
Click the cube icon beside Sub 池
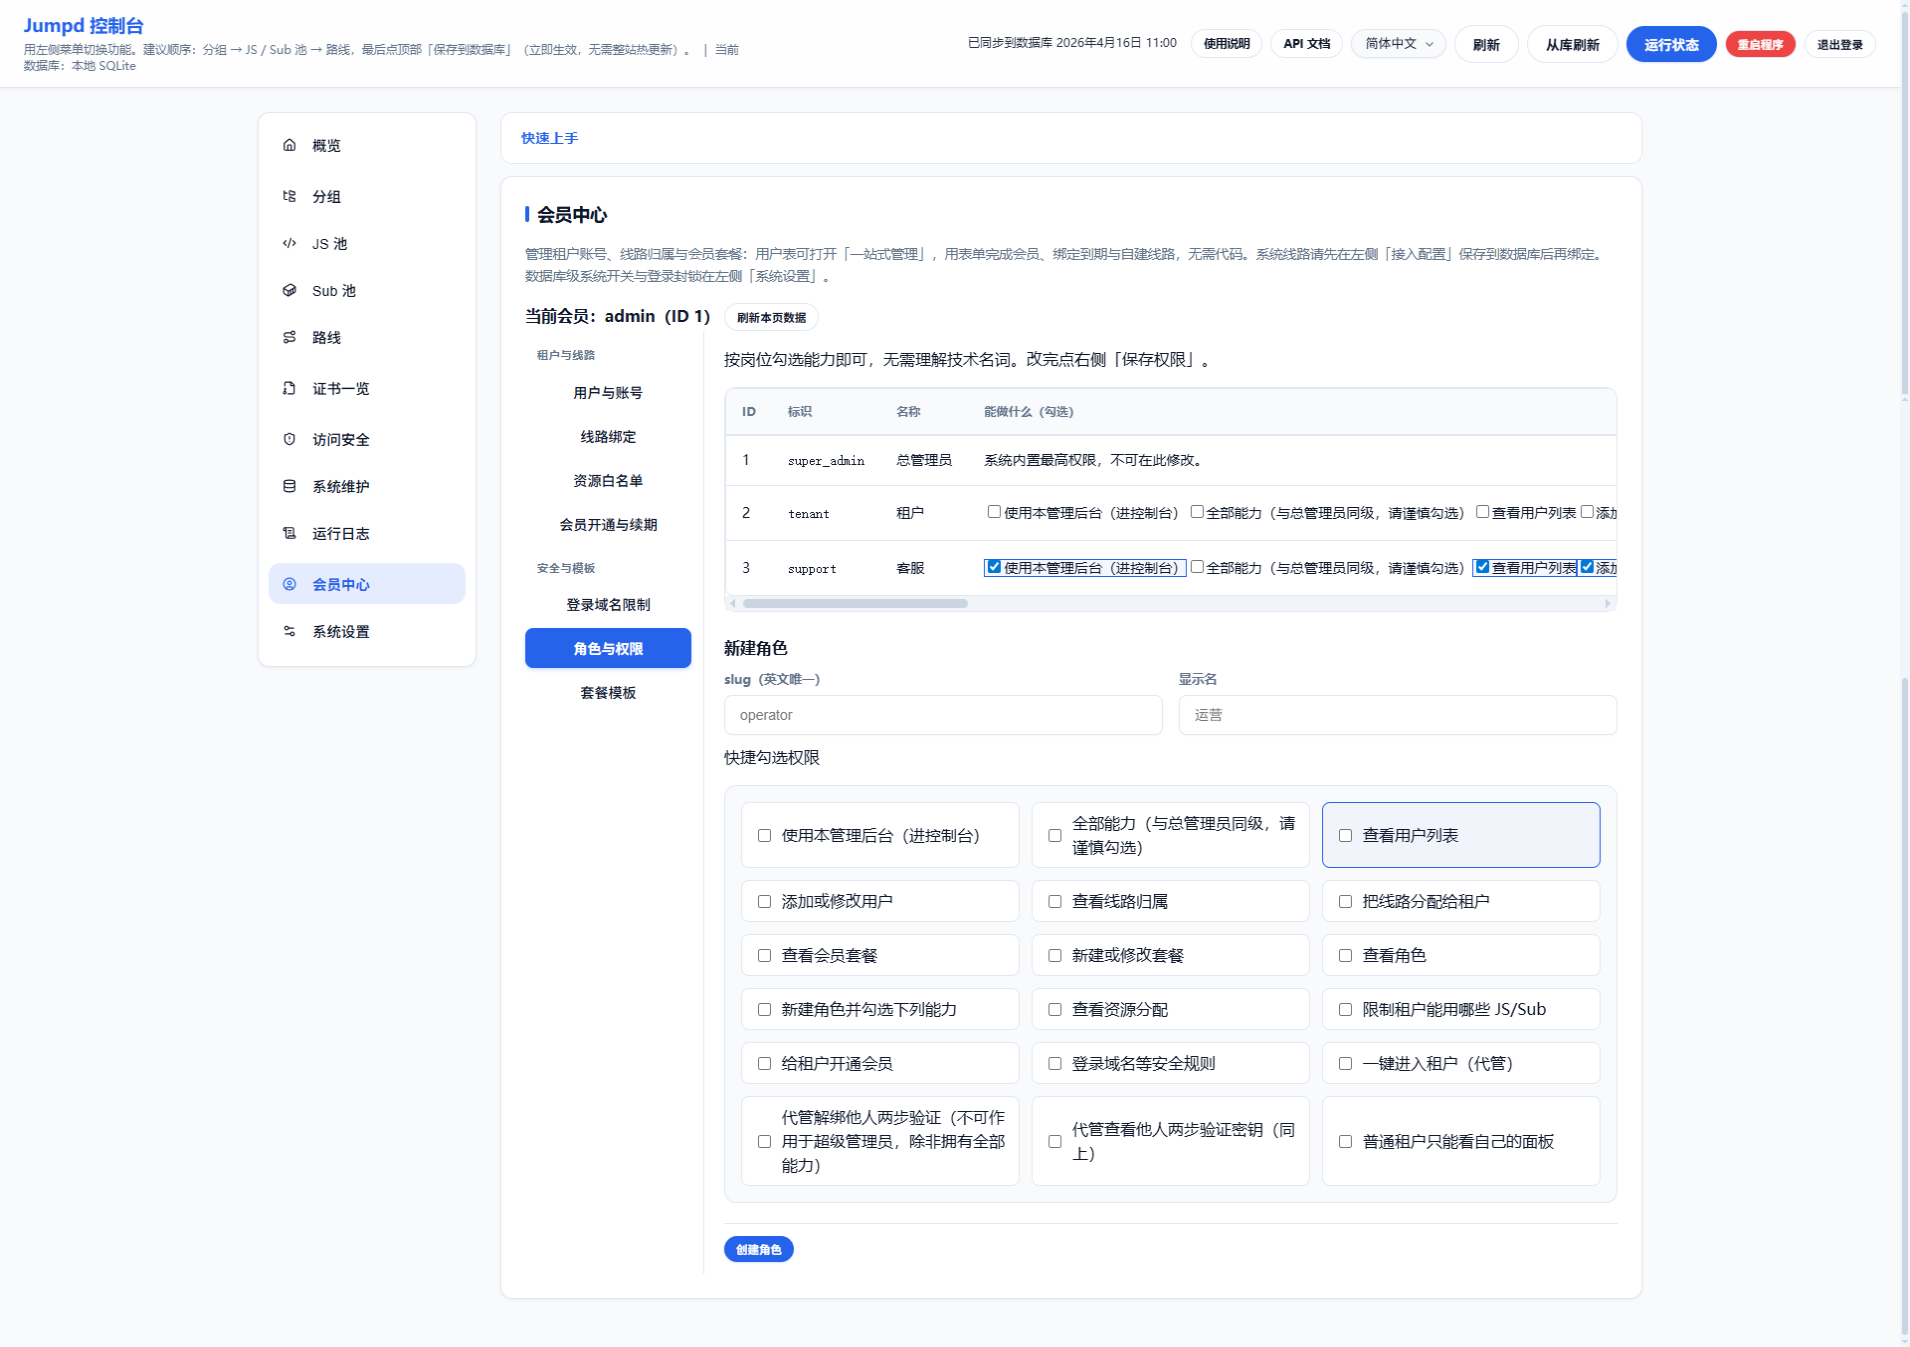pyautogui.click(x=289, y=290)
